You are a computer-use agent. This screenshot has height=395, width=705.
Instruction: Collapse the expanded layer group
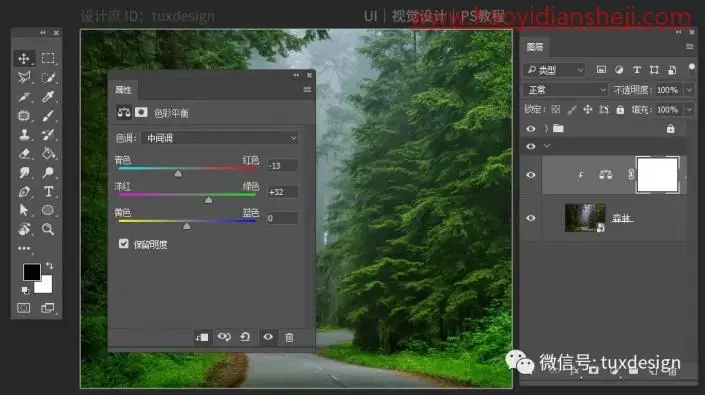(x=547, y=146)
